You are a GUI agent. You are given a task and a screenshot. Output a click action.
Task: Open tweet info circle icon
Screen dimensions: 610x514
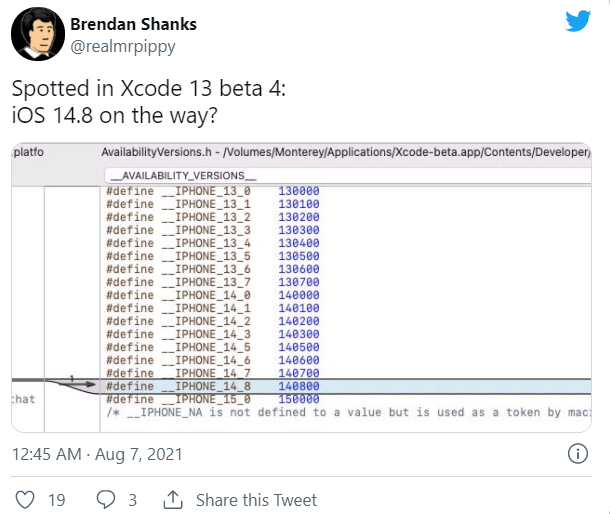point(578,454)
